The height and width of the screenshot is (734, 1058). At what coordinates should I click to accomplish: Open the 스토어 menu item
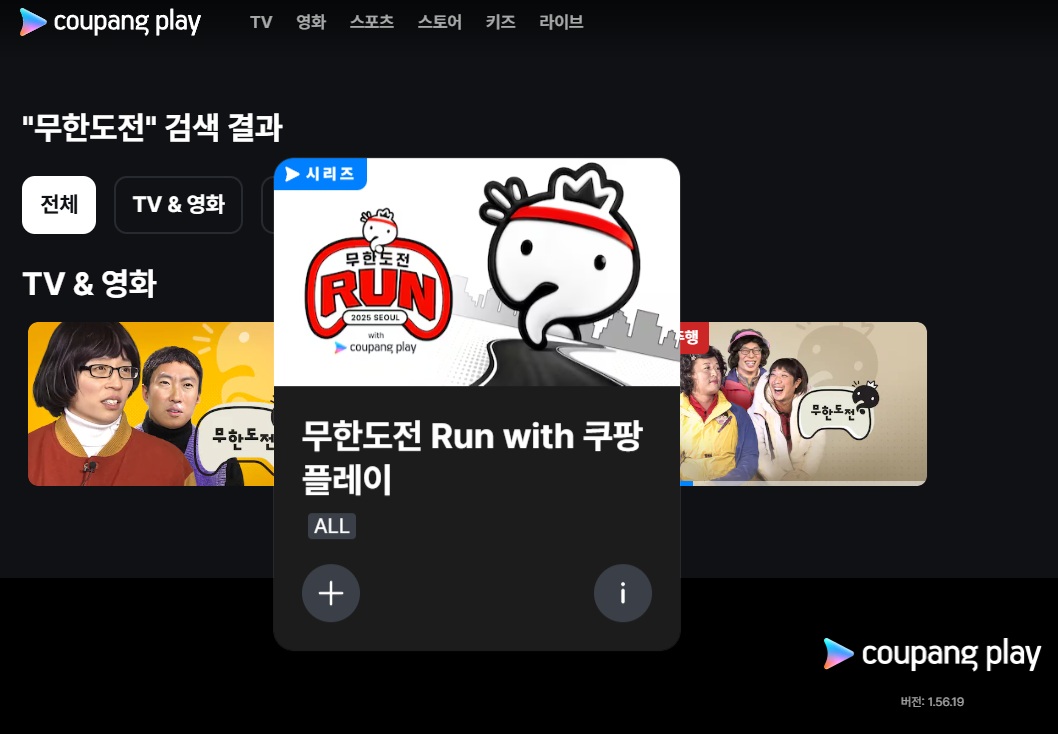pos(440,22)
